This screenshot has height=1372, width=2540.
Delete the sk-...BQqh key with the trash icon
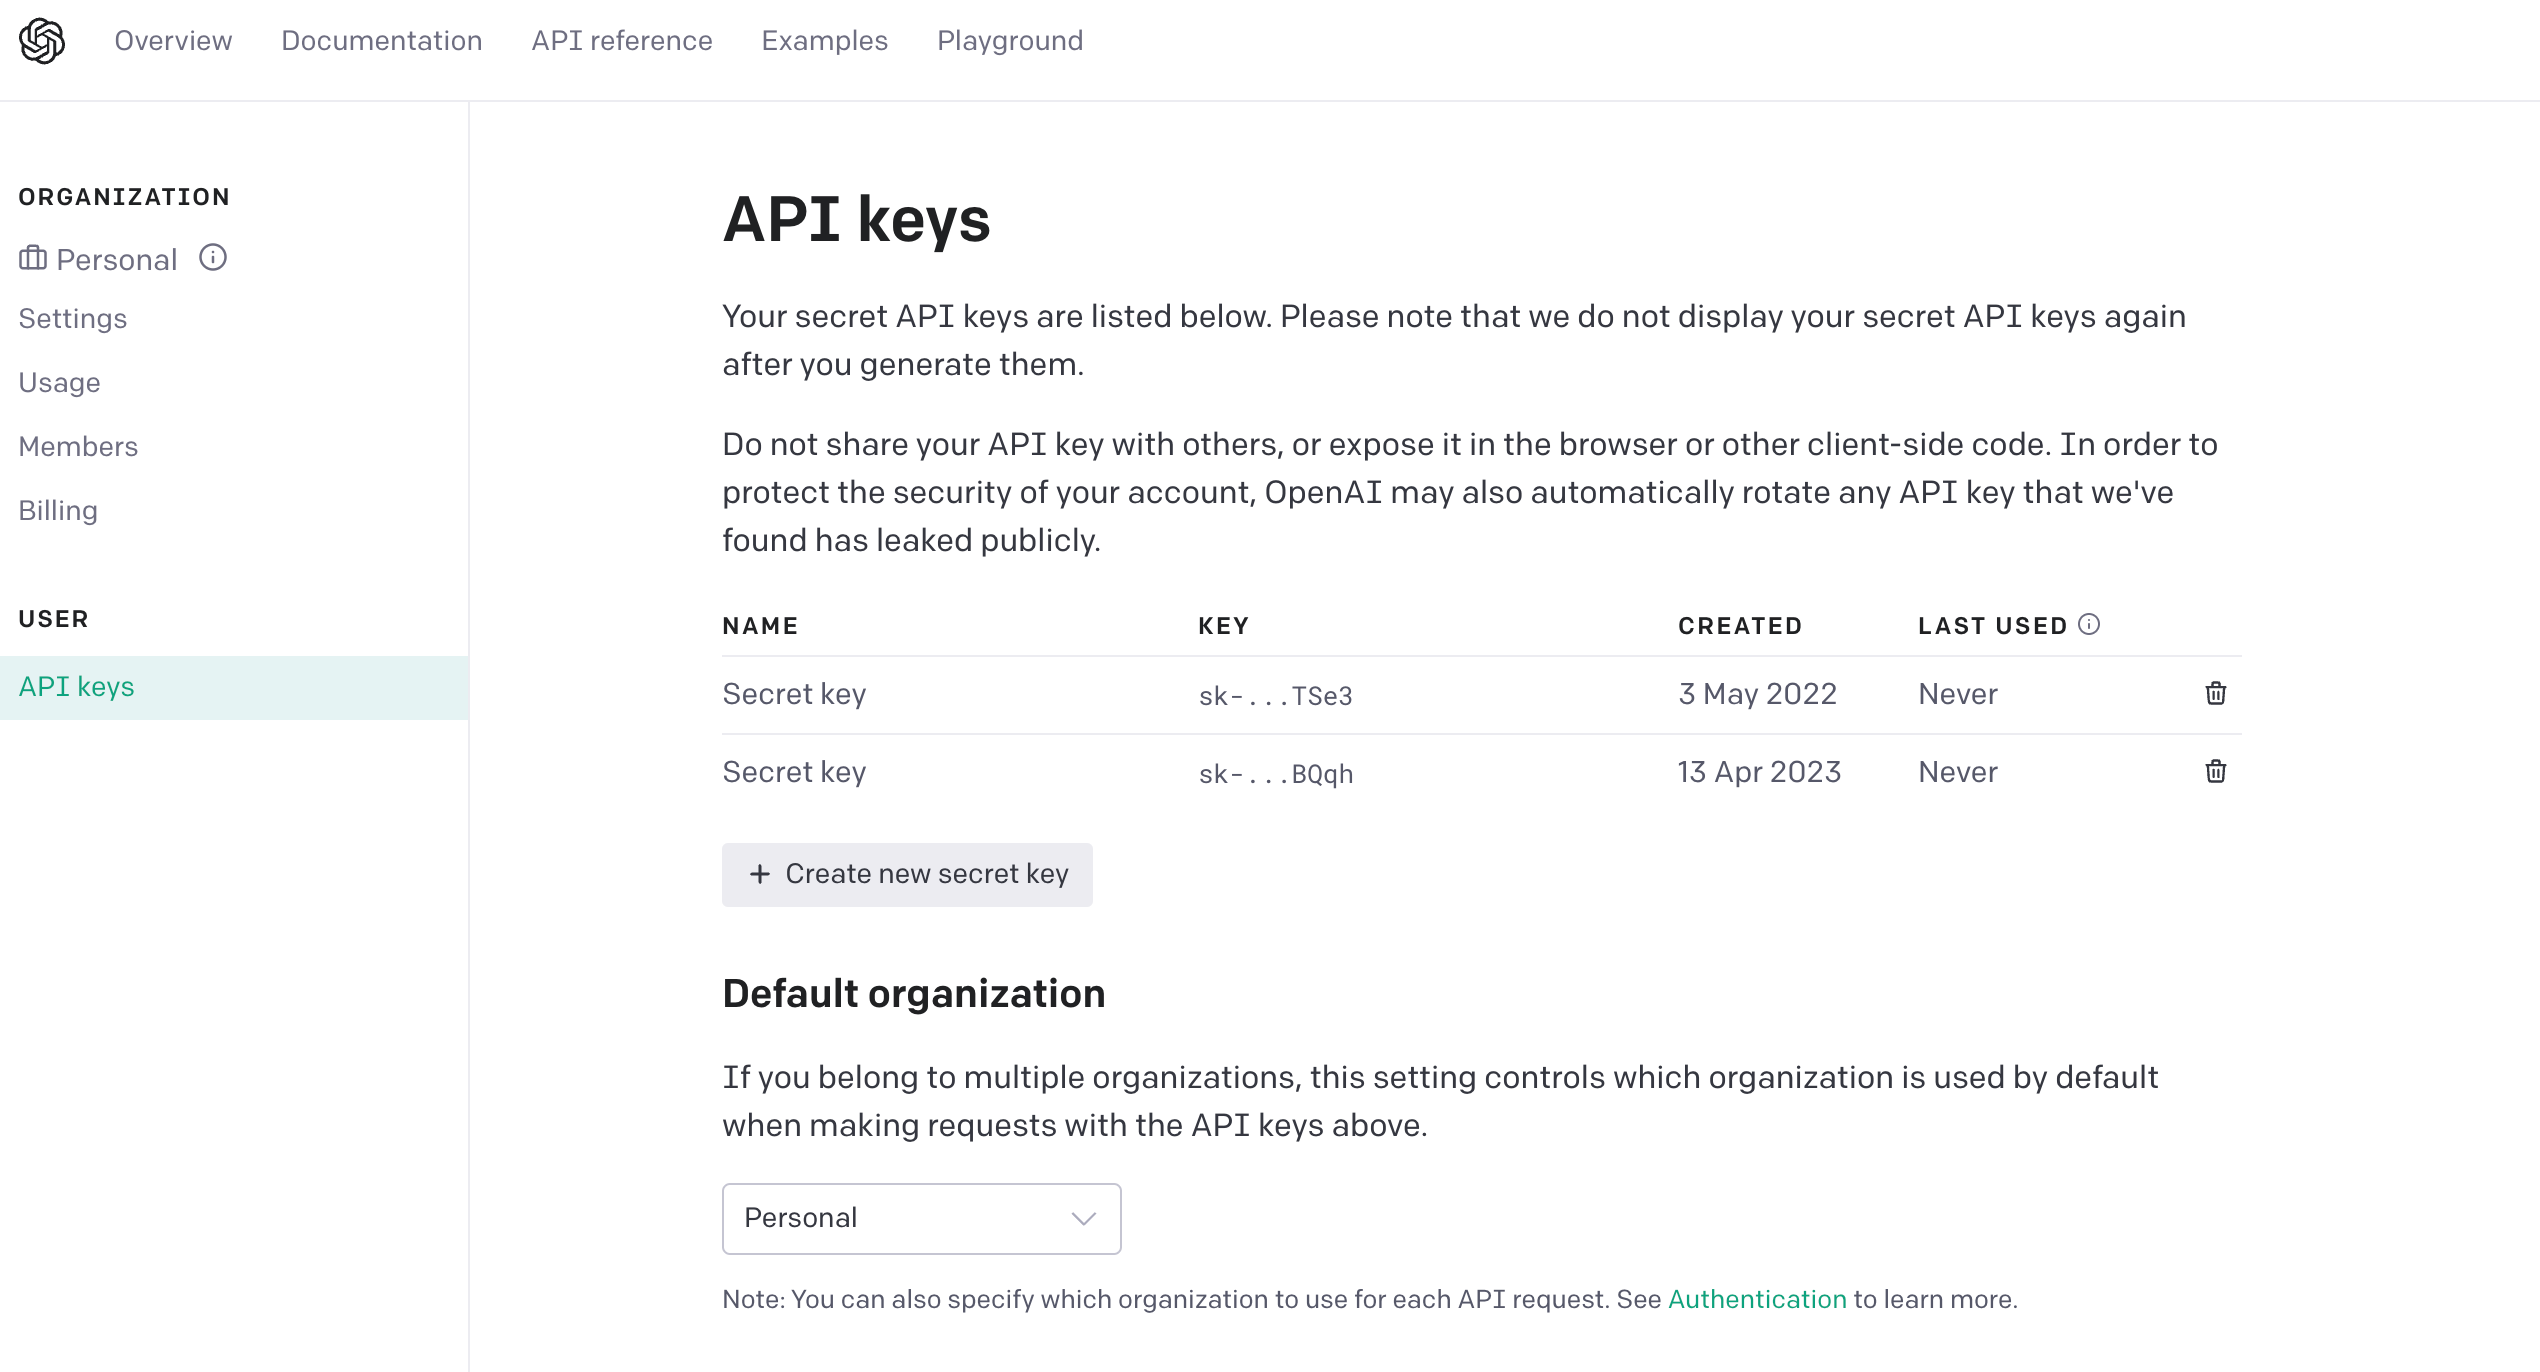[x=2215, y=772]
